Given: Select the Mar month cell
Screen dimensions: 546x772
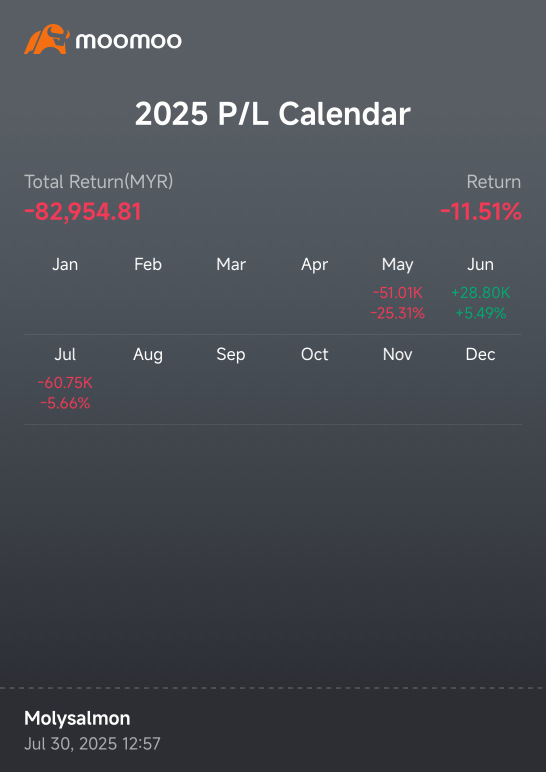Looking at the screenshot, I should [x=231, y=290].
